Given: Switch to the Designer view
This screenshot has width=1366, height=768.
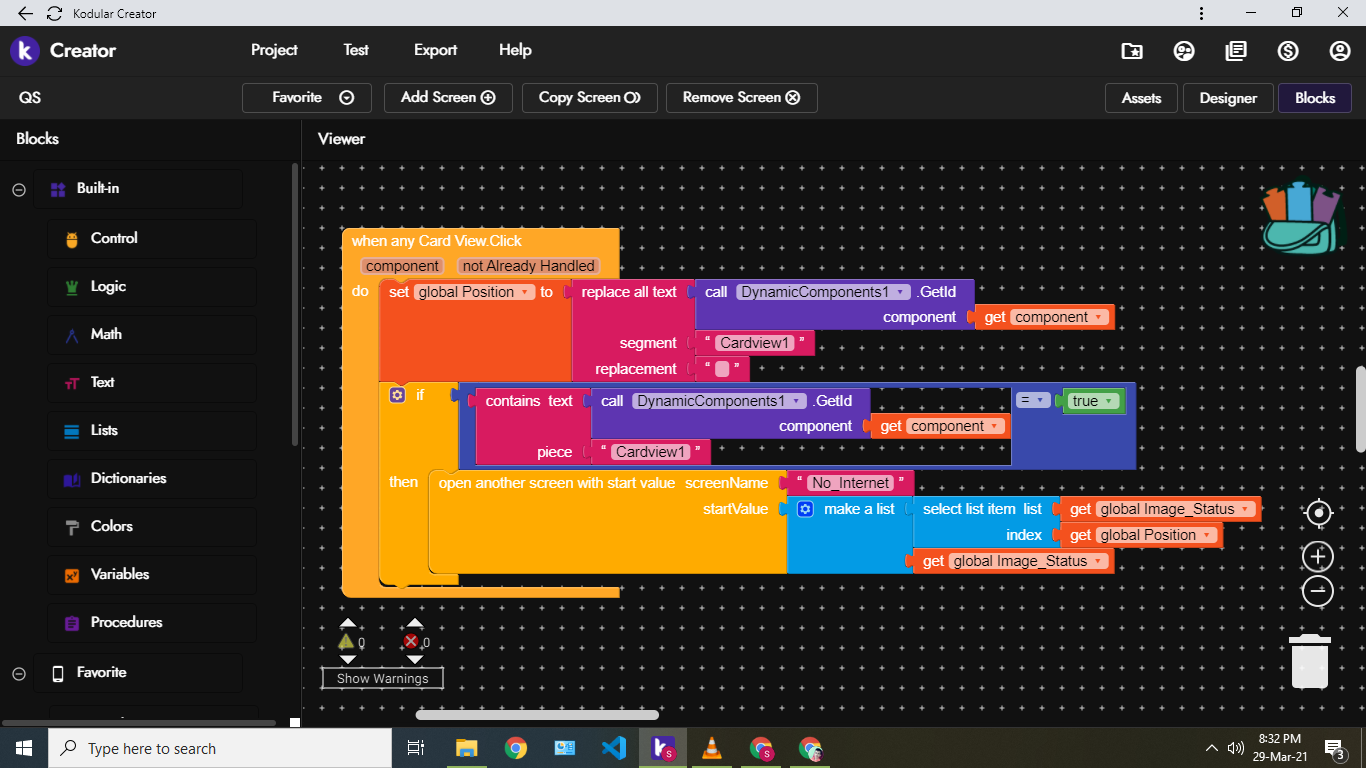Looking at the screenshot, I should point(1227,98).
